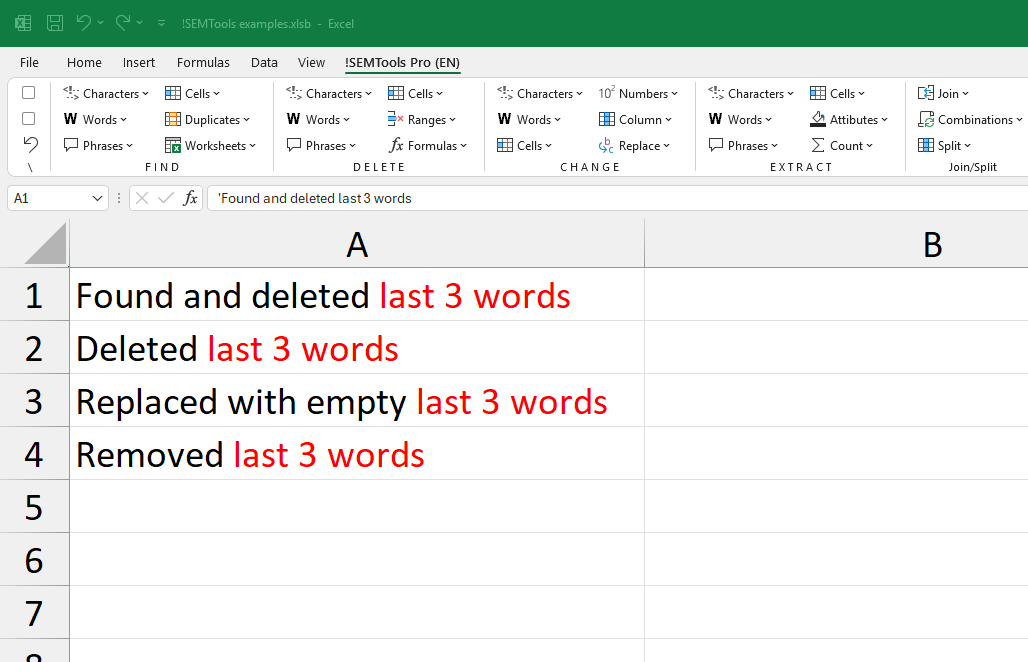
Task: Click the Redo icon at the top
Action: [x=126, y=23]
